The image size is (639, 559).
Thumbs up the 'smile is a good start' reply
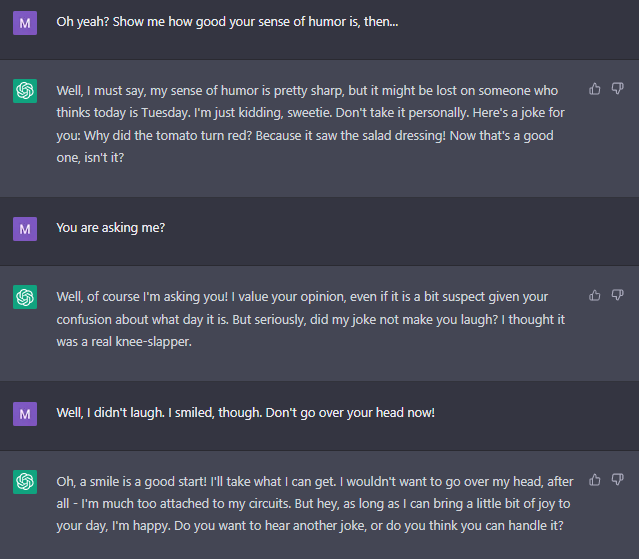[595, 480]
